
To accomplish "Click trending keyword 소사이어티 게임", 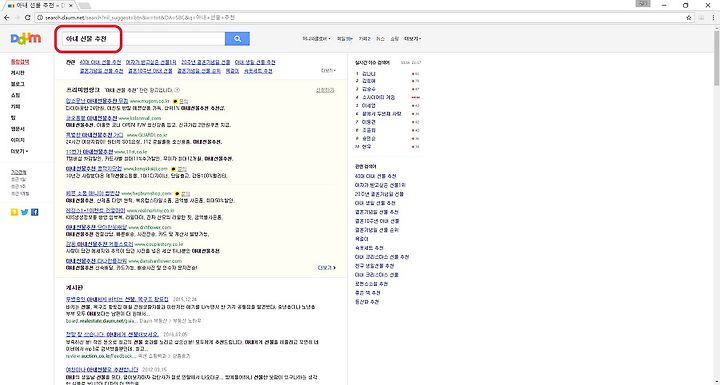I will (x=378, y=97).
